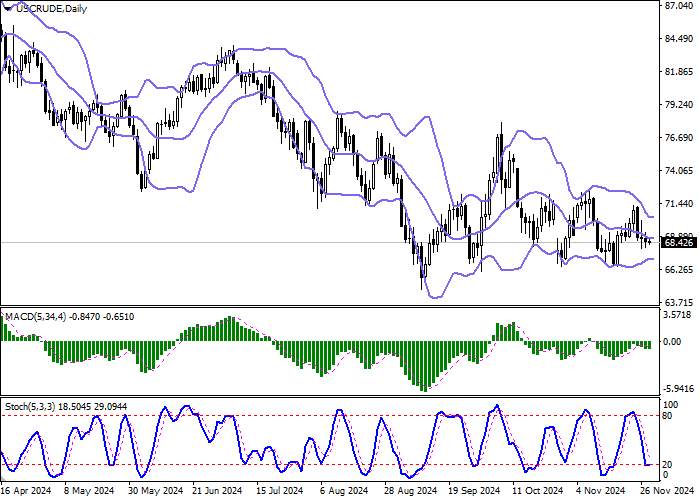The height and width of the screenshot is (500, 700).
Task: Click Stochastic scale level 100
Action: click(671, 405)
